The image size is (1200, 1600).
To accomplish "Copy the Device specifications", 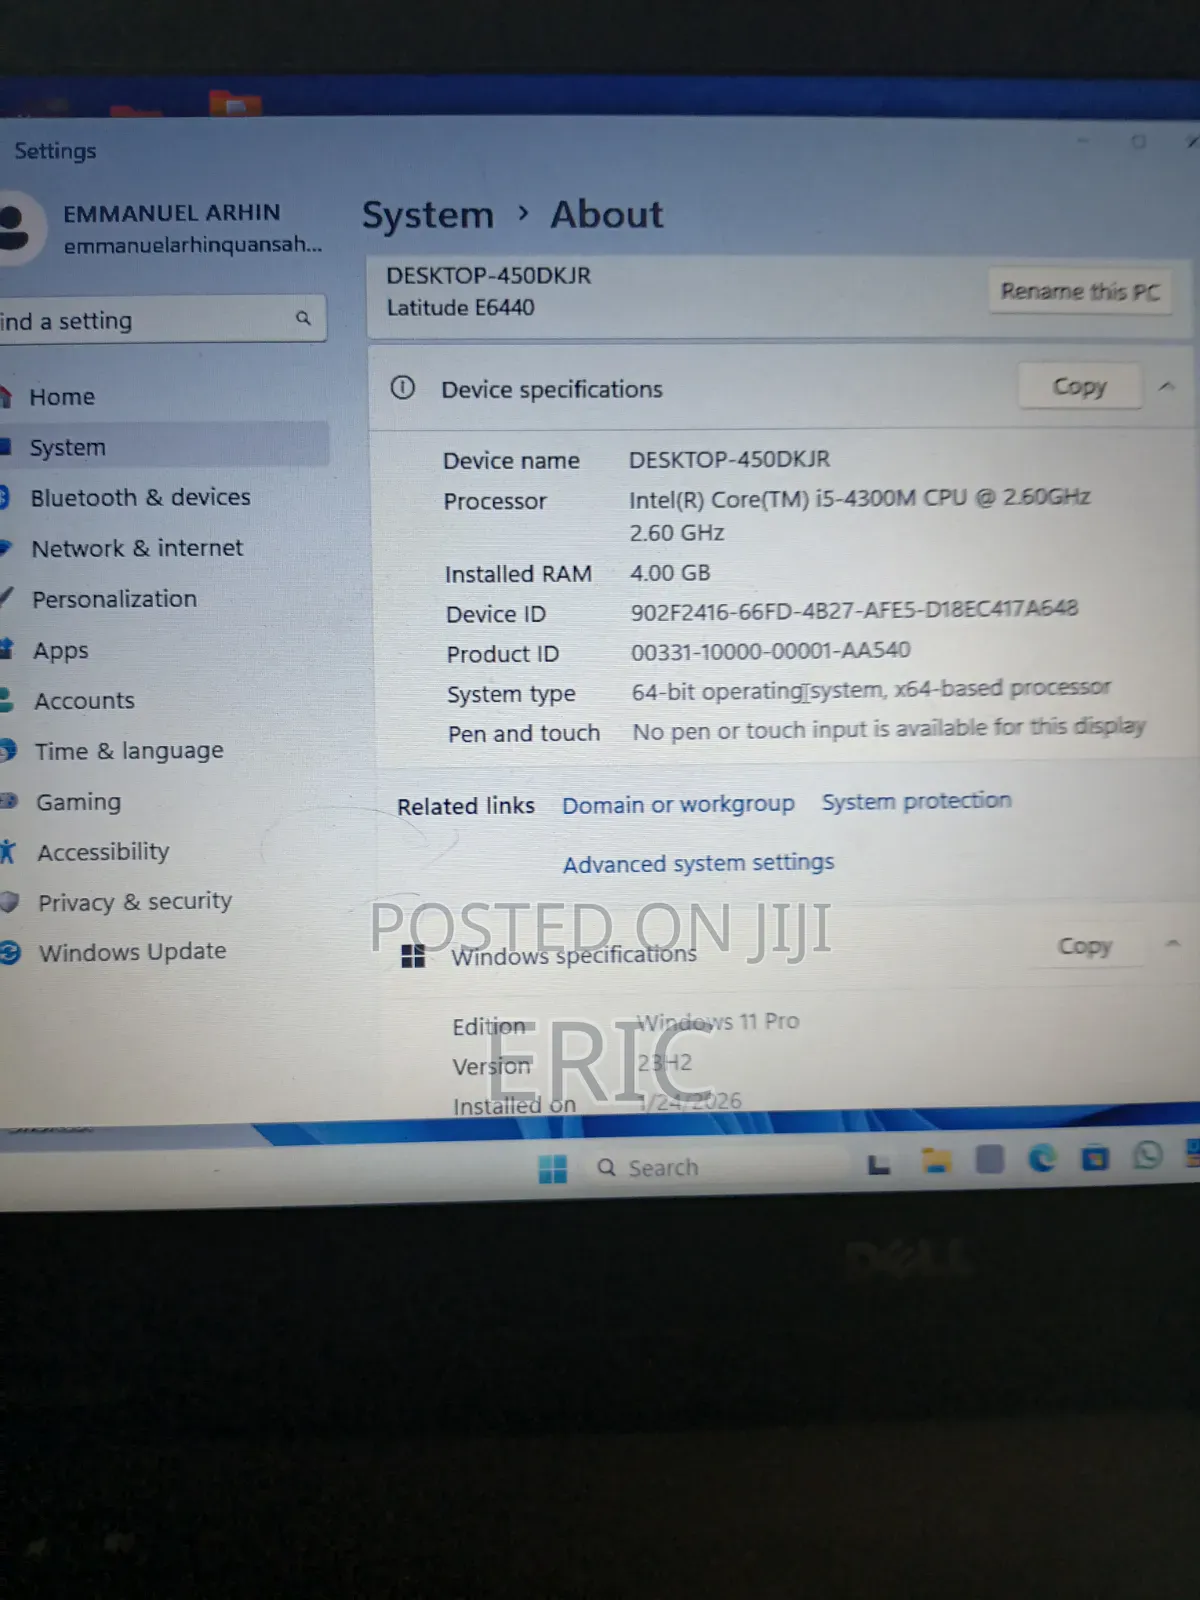I will click(1079, 386).
